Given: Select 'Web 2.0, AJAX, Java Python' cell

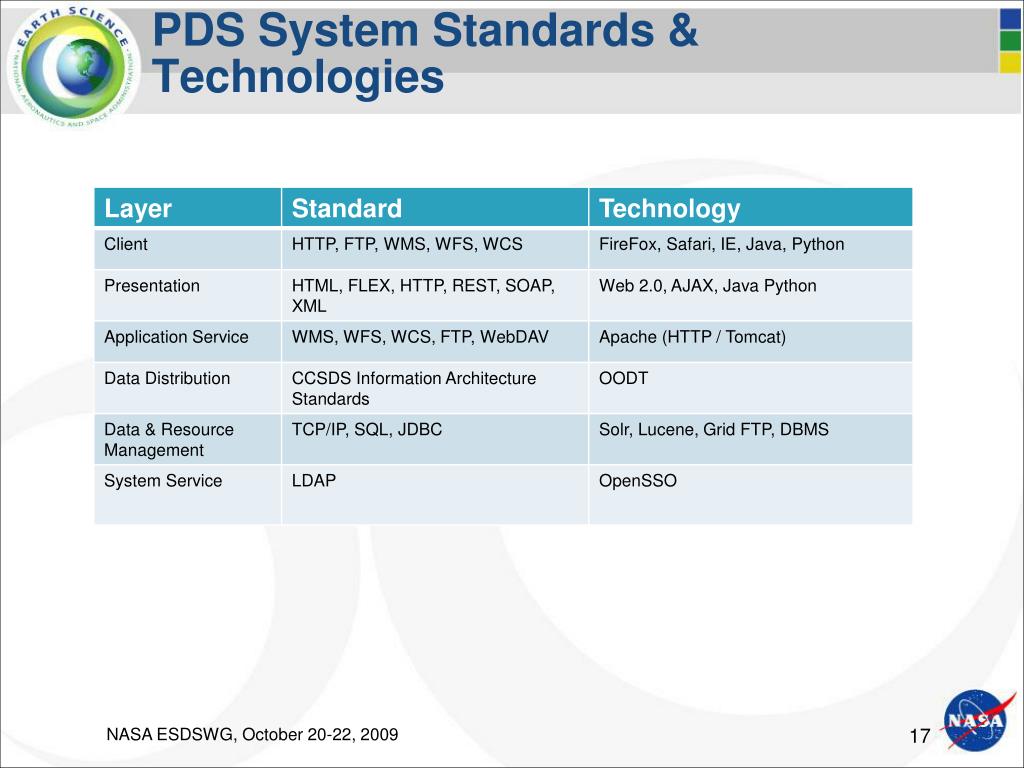Looking at the screenshot, I should (x=750, y=295).
